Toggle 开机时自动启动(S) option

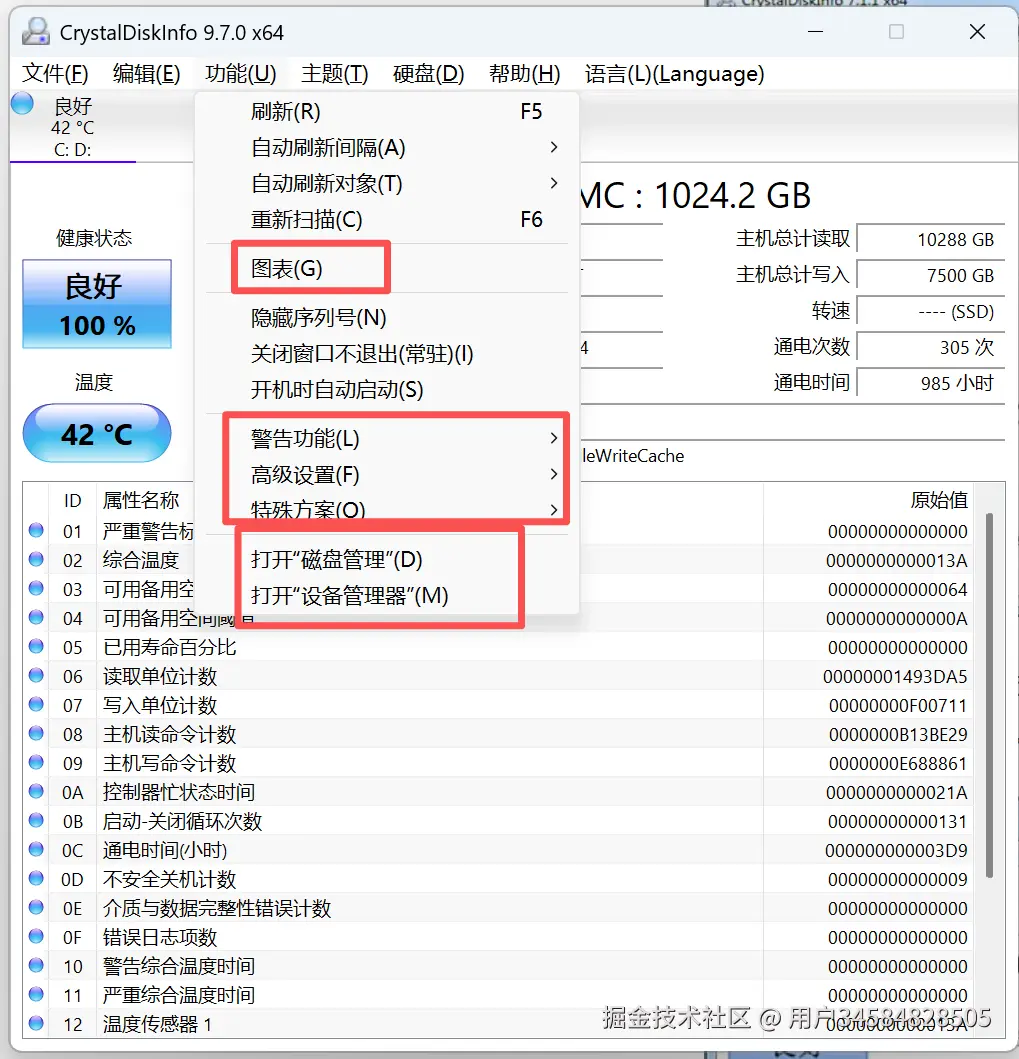click(386, 390)
